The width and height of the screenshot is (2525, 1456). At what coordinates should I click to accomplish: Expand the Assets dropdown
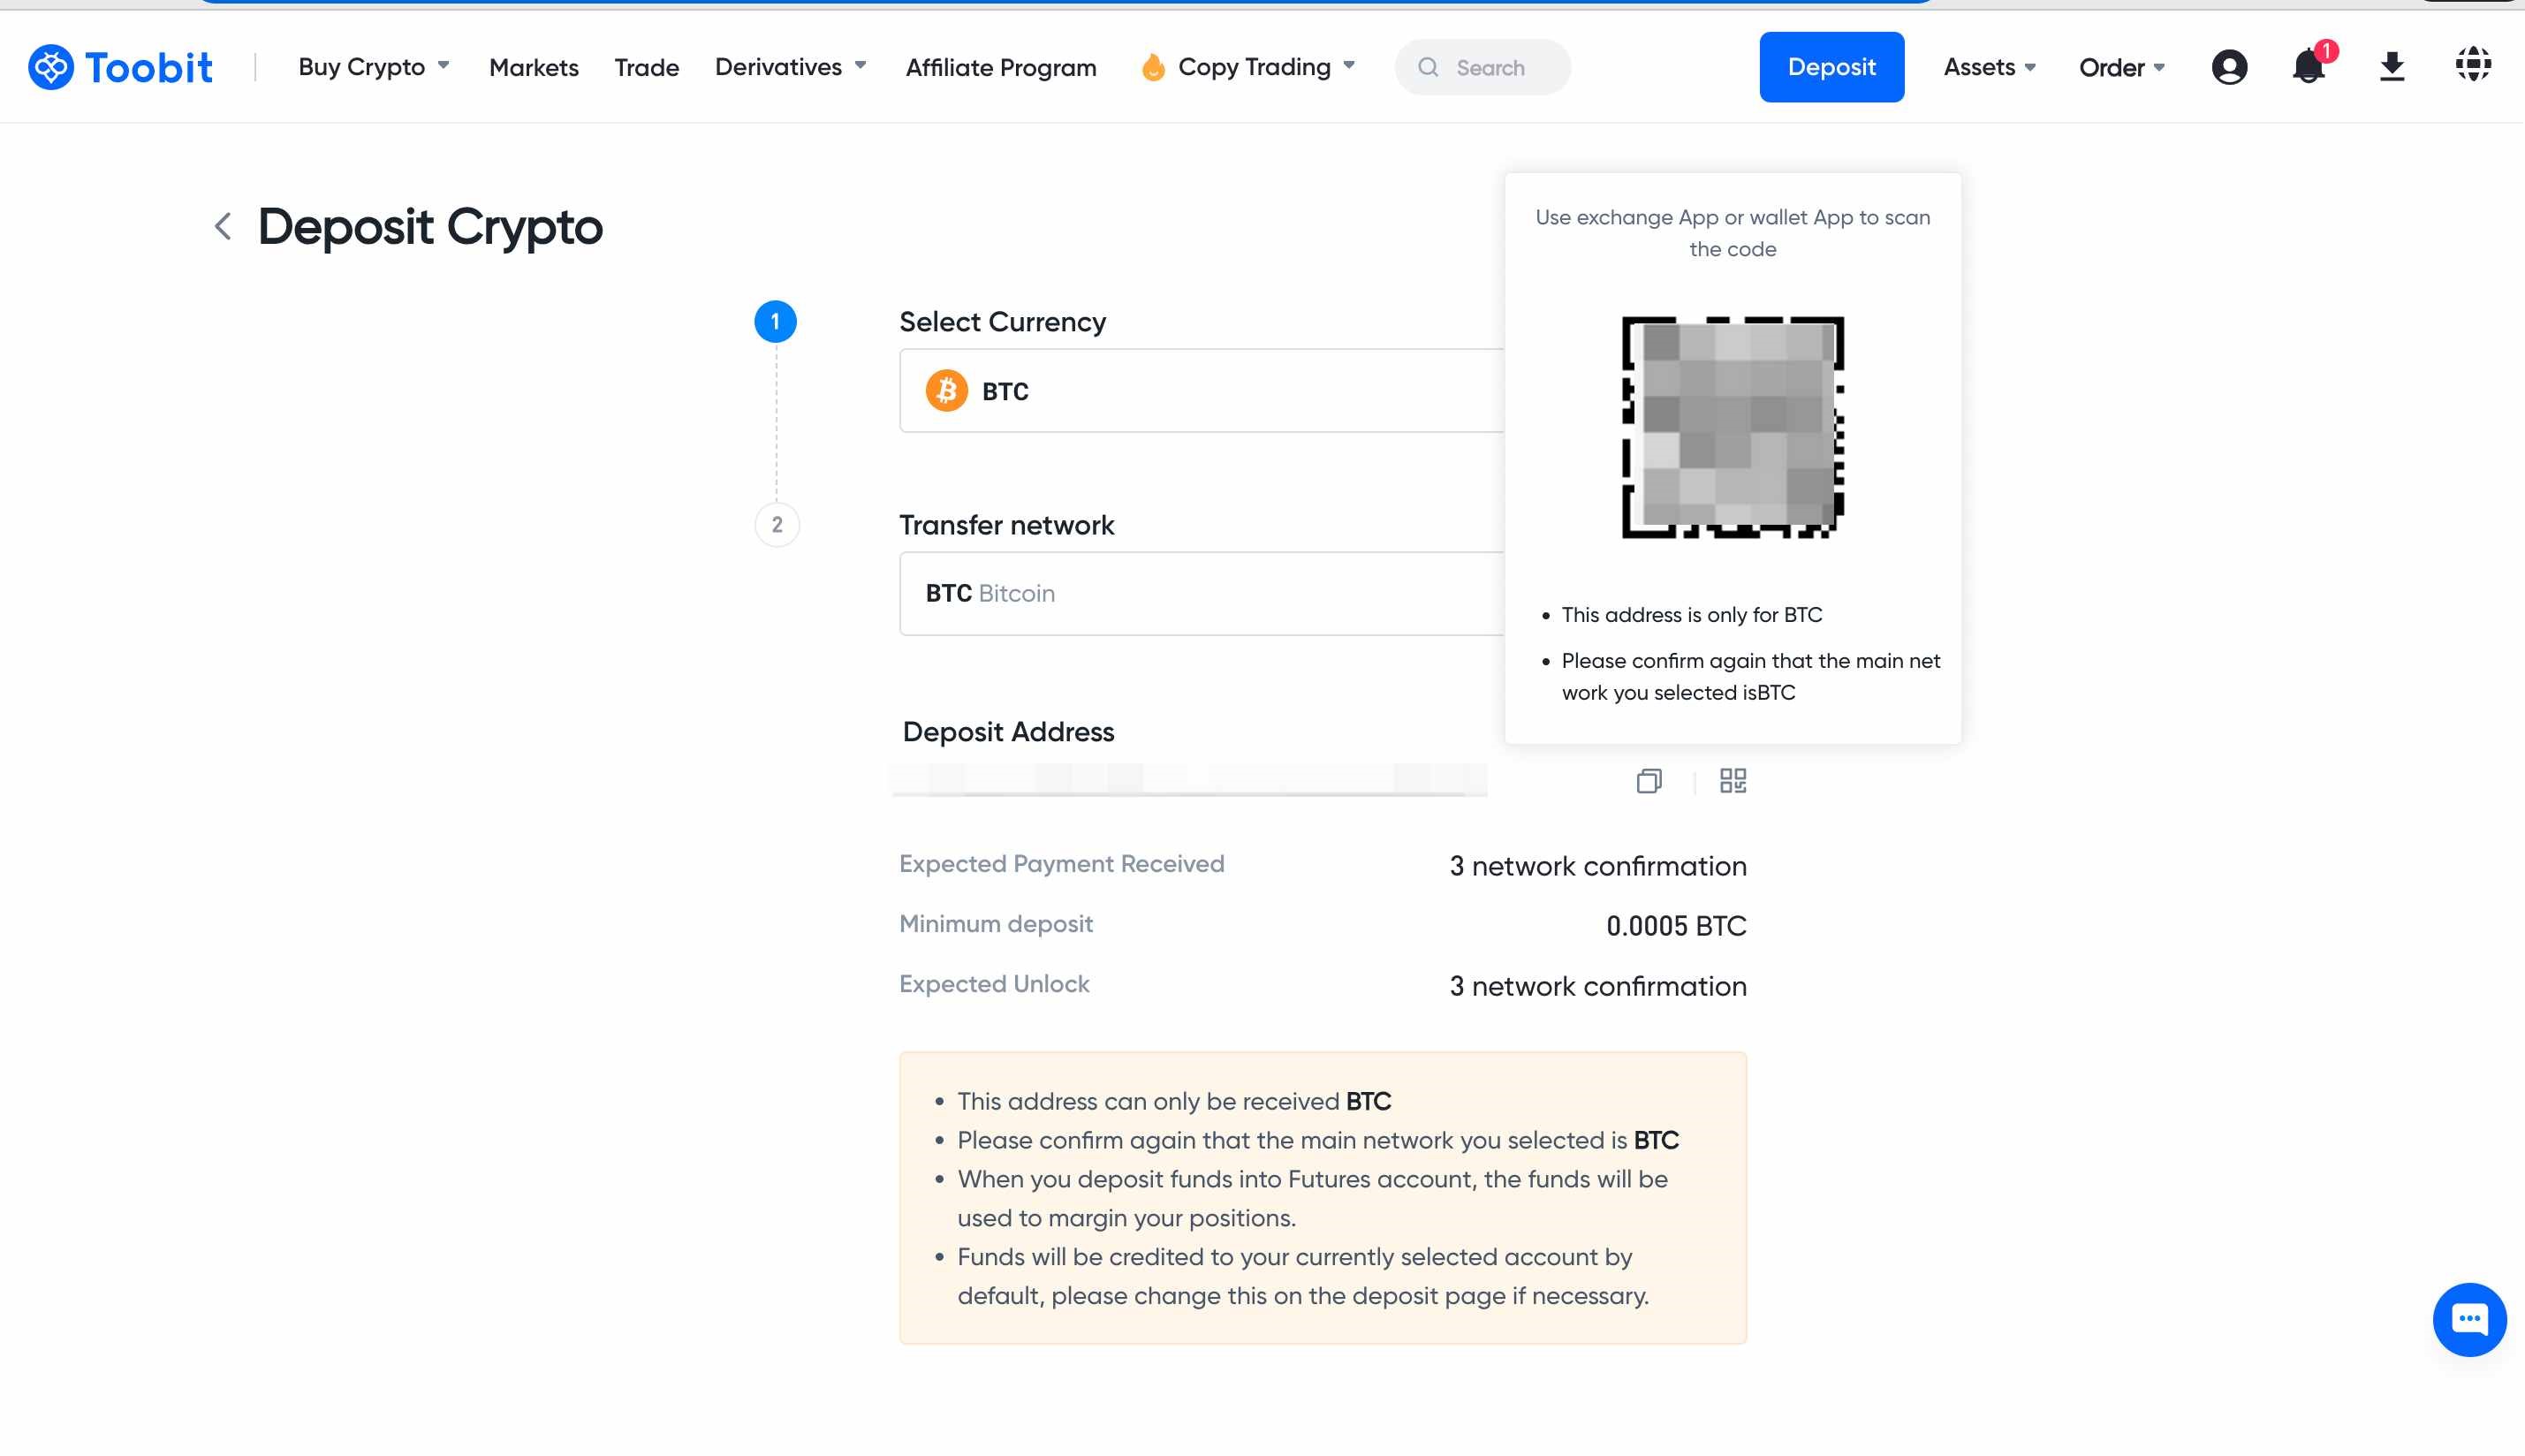pyautogui.click(x=1989, y=67)
